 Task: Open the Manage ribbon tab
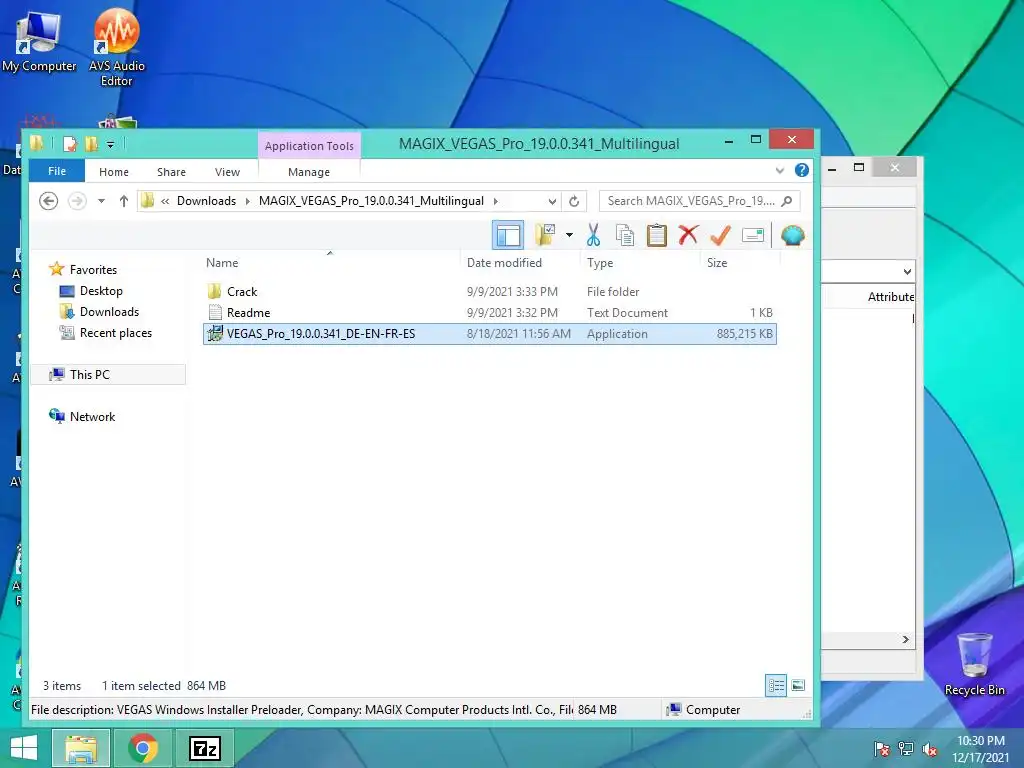(309, 172)
